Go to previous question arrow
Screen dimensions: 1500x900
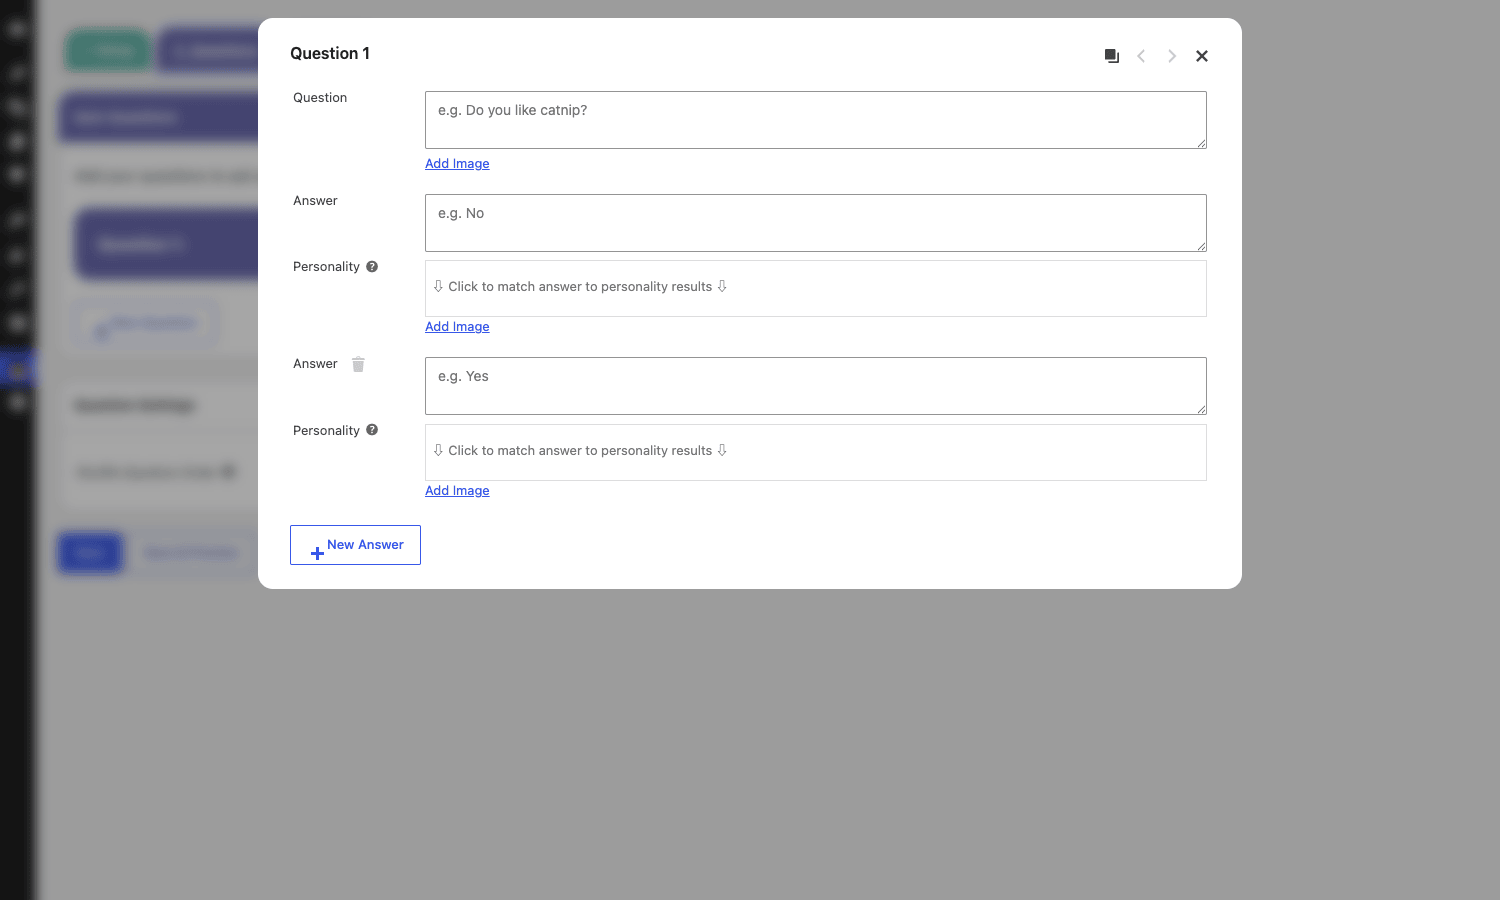click(x=1141, y=56)
